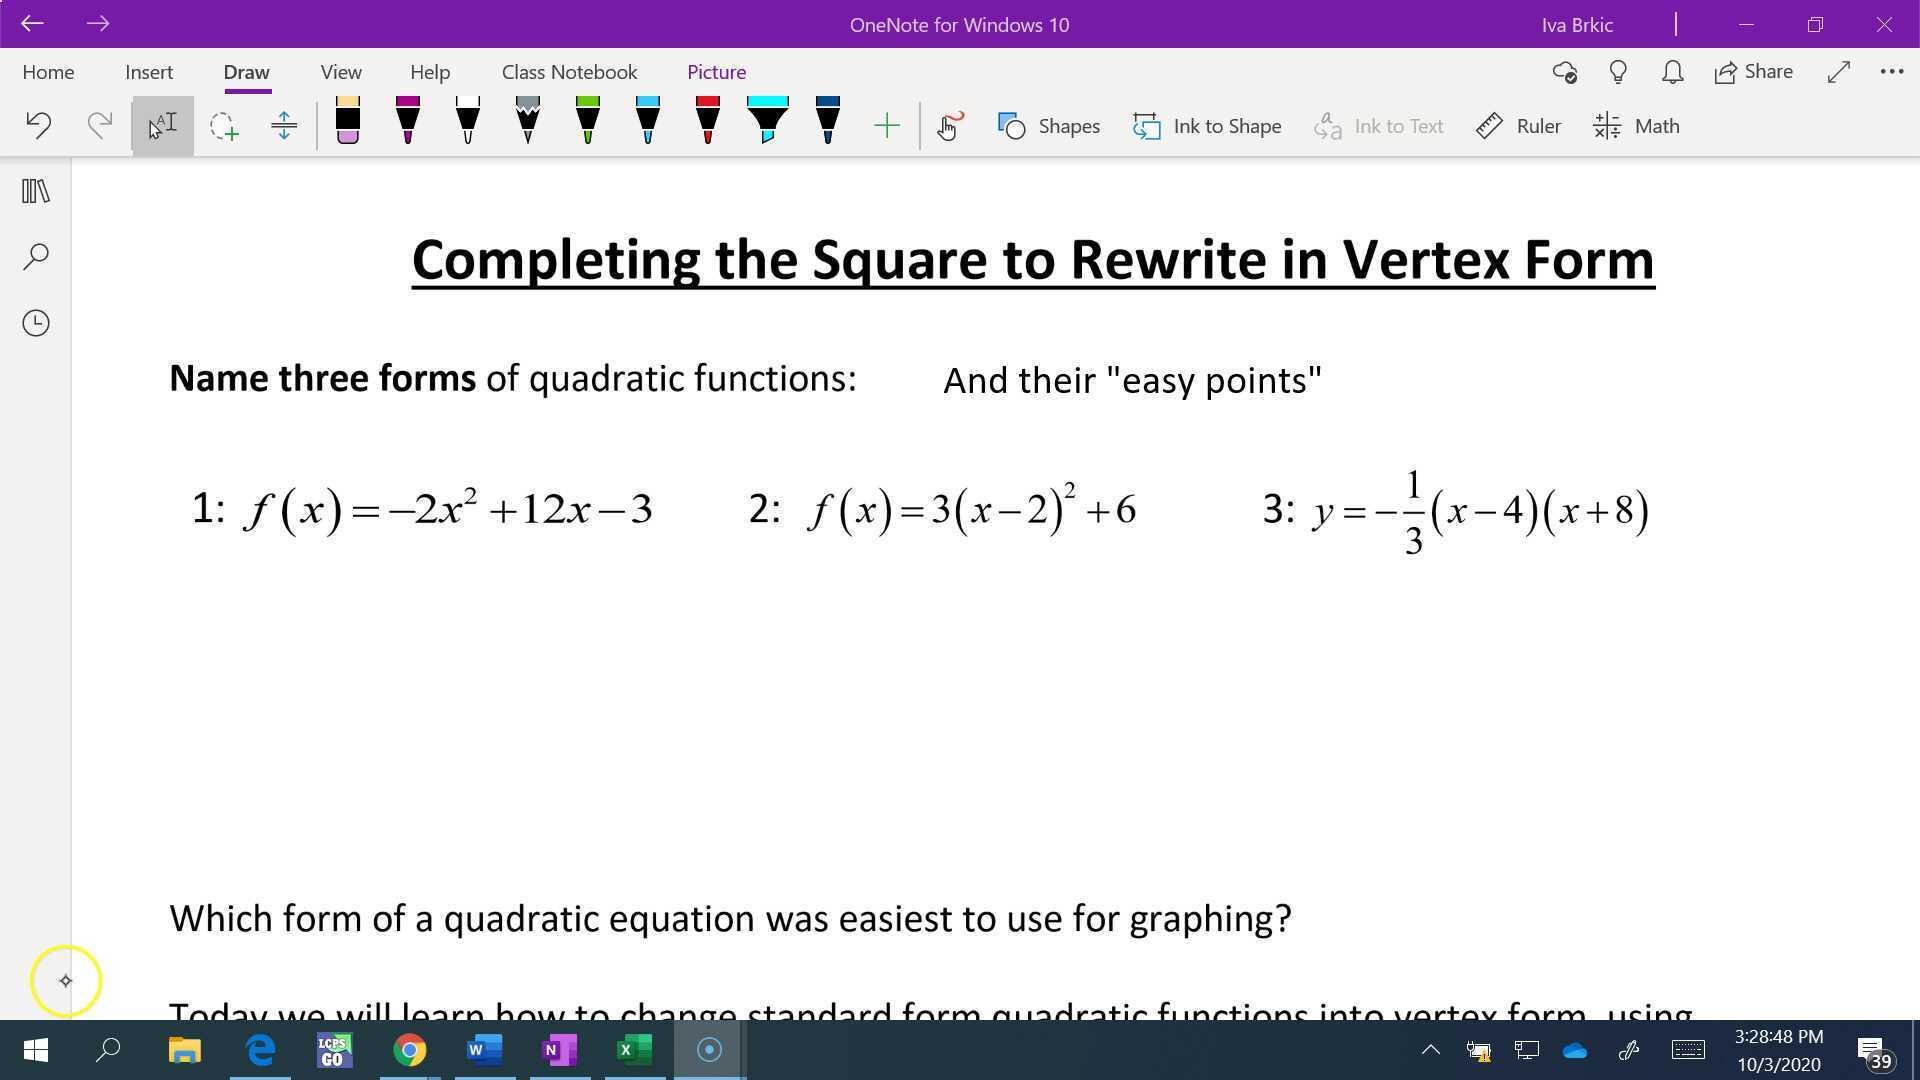Show recent notes in the sidebar

(35, 323)
